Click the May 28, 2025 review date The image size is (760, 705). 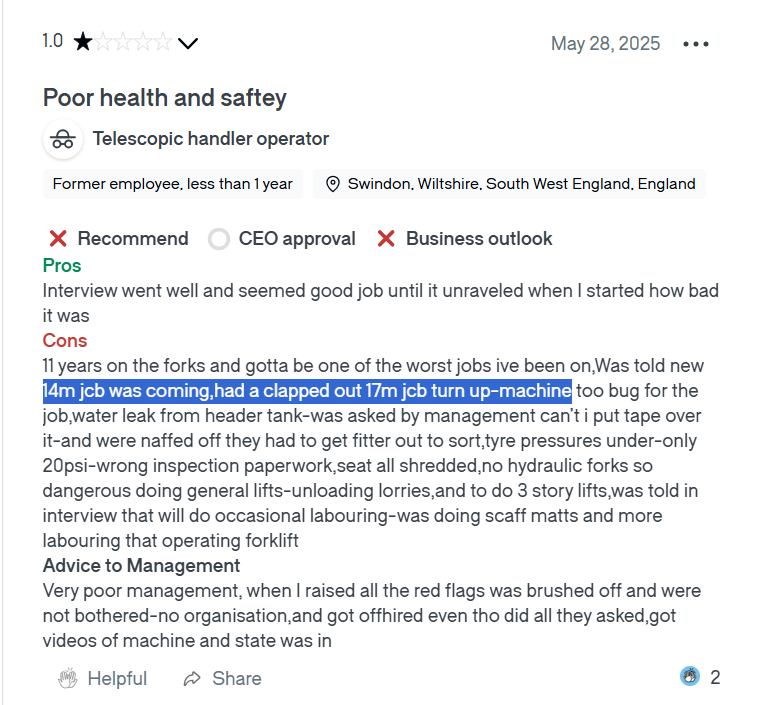[x=605, y=44]
